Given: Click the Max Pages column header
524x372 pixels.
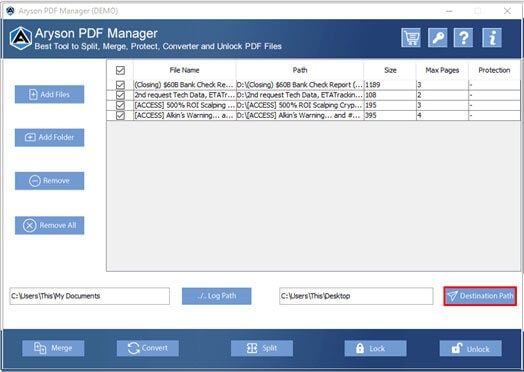Looking at the screenshot, I should click(x=442, y=70).
